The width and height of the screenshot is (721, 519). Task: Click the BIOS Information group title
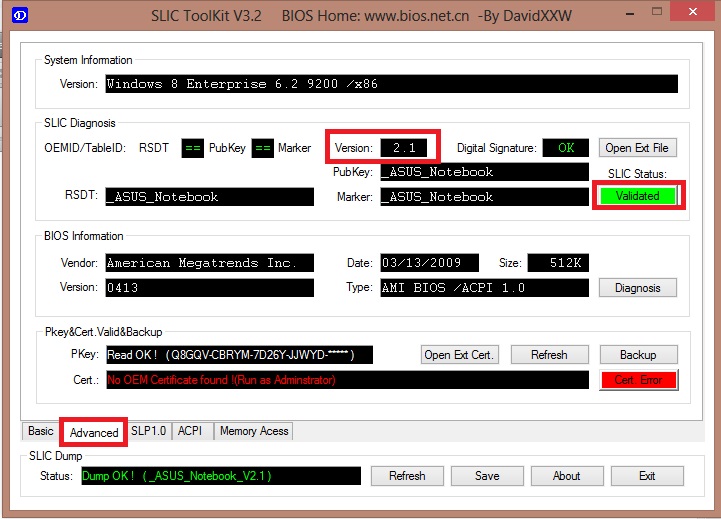coord(84,236)
